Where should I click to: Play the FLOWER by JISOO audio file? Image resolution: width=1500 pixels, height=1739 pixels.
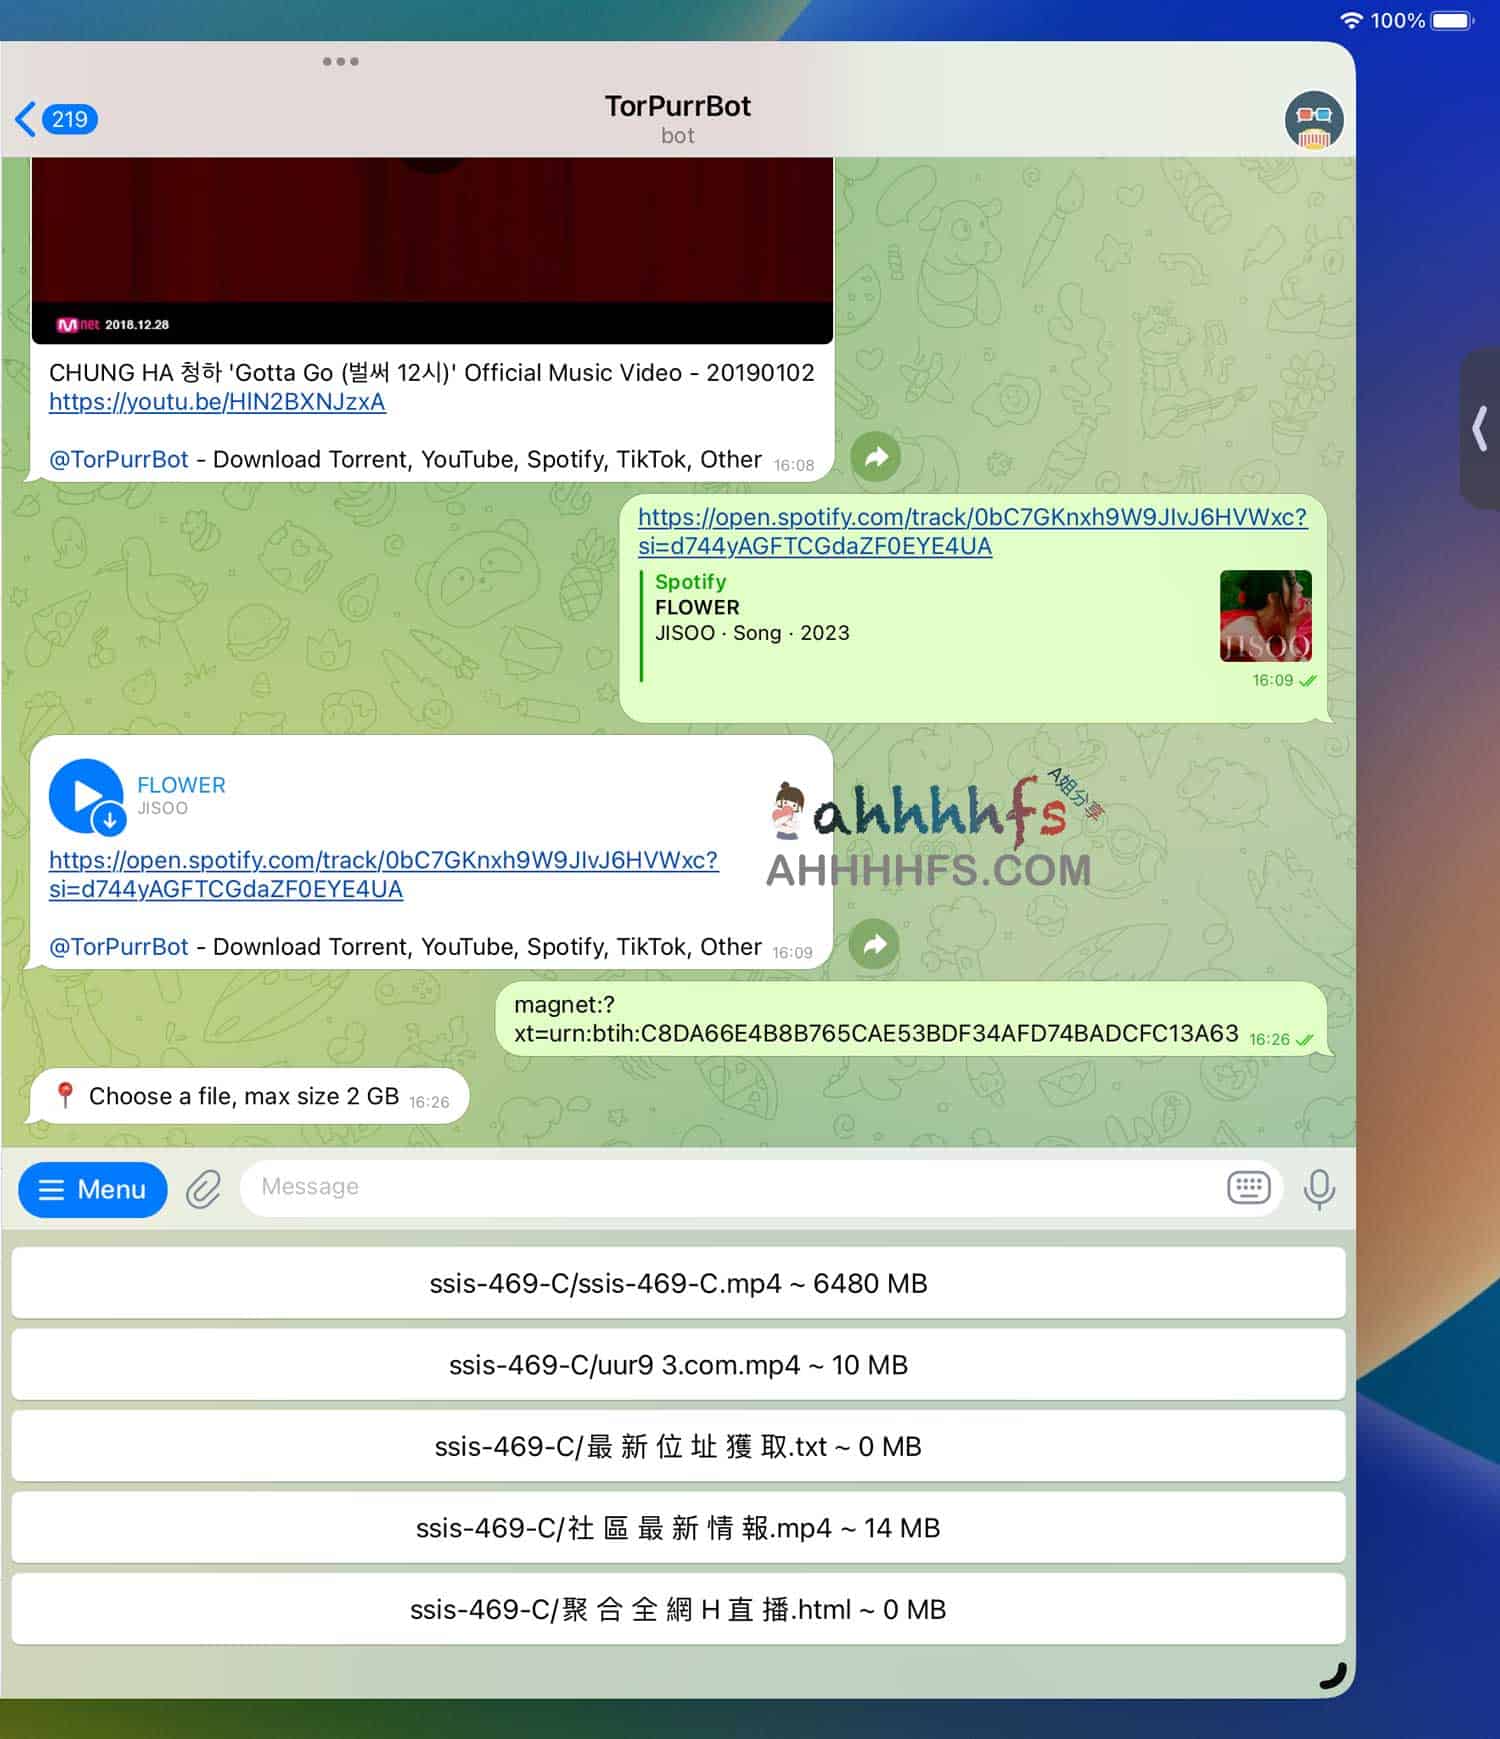pos(86,796)
